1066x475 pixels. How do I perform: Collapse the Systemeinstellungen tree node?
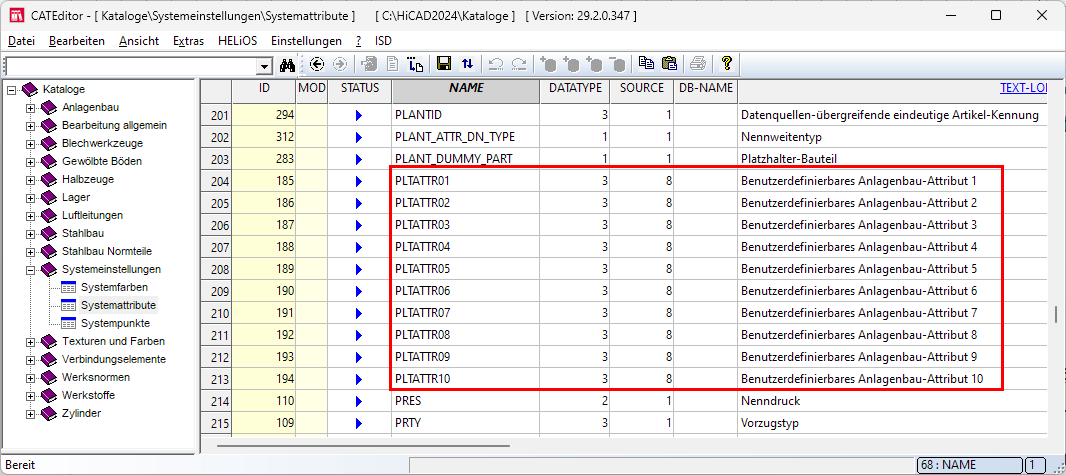pos(30,270)
